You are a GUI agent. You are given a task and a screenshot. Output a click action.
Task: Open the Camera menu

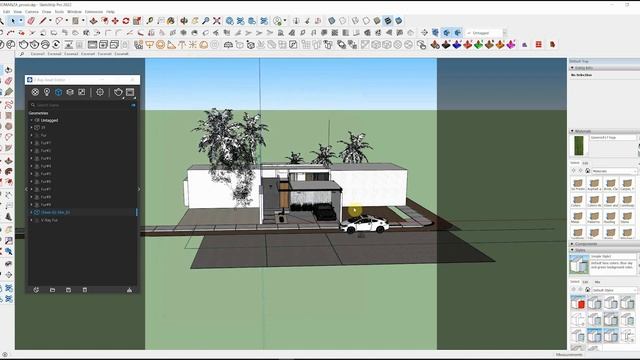(32, 12)
